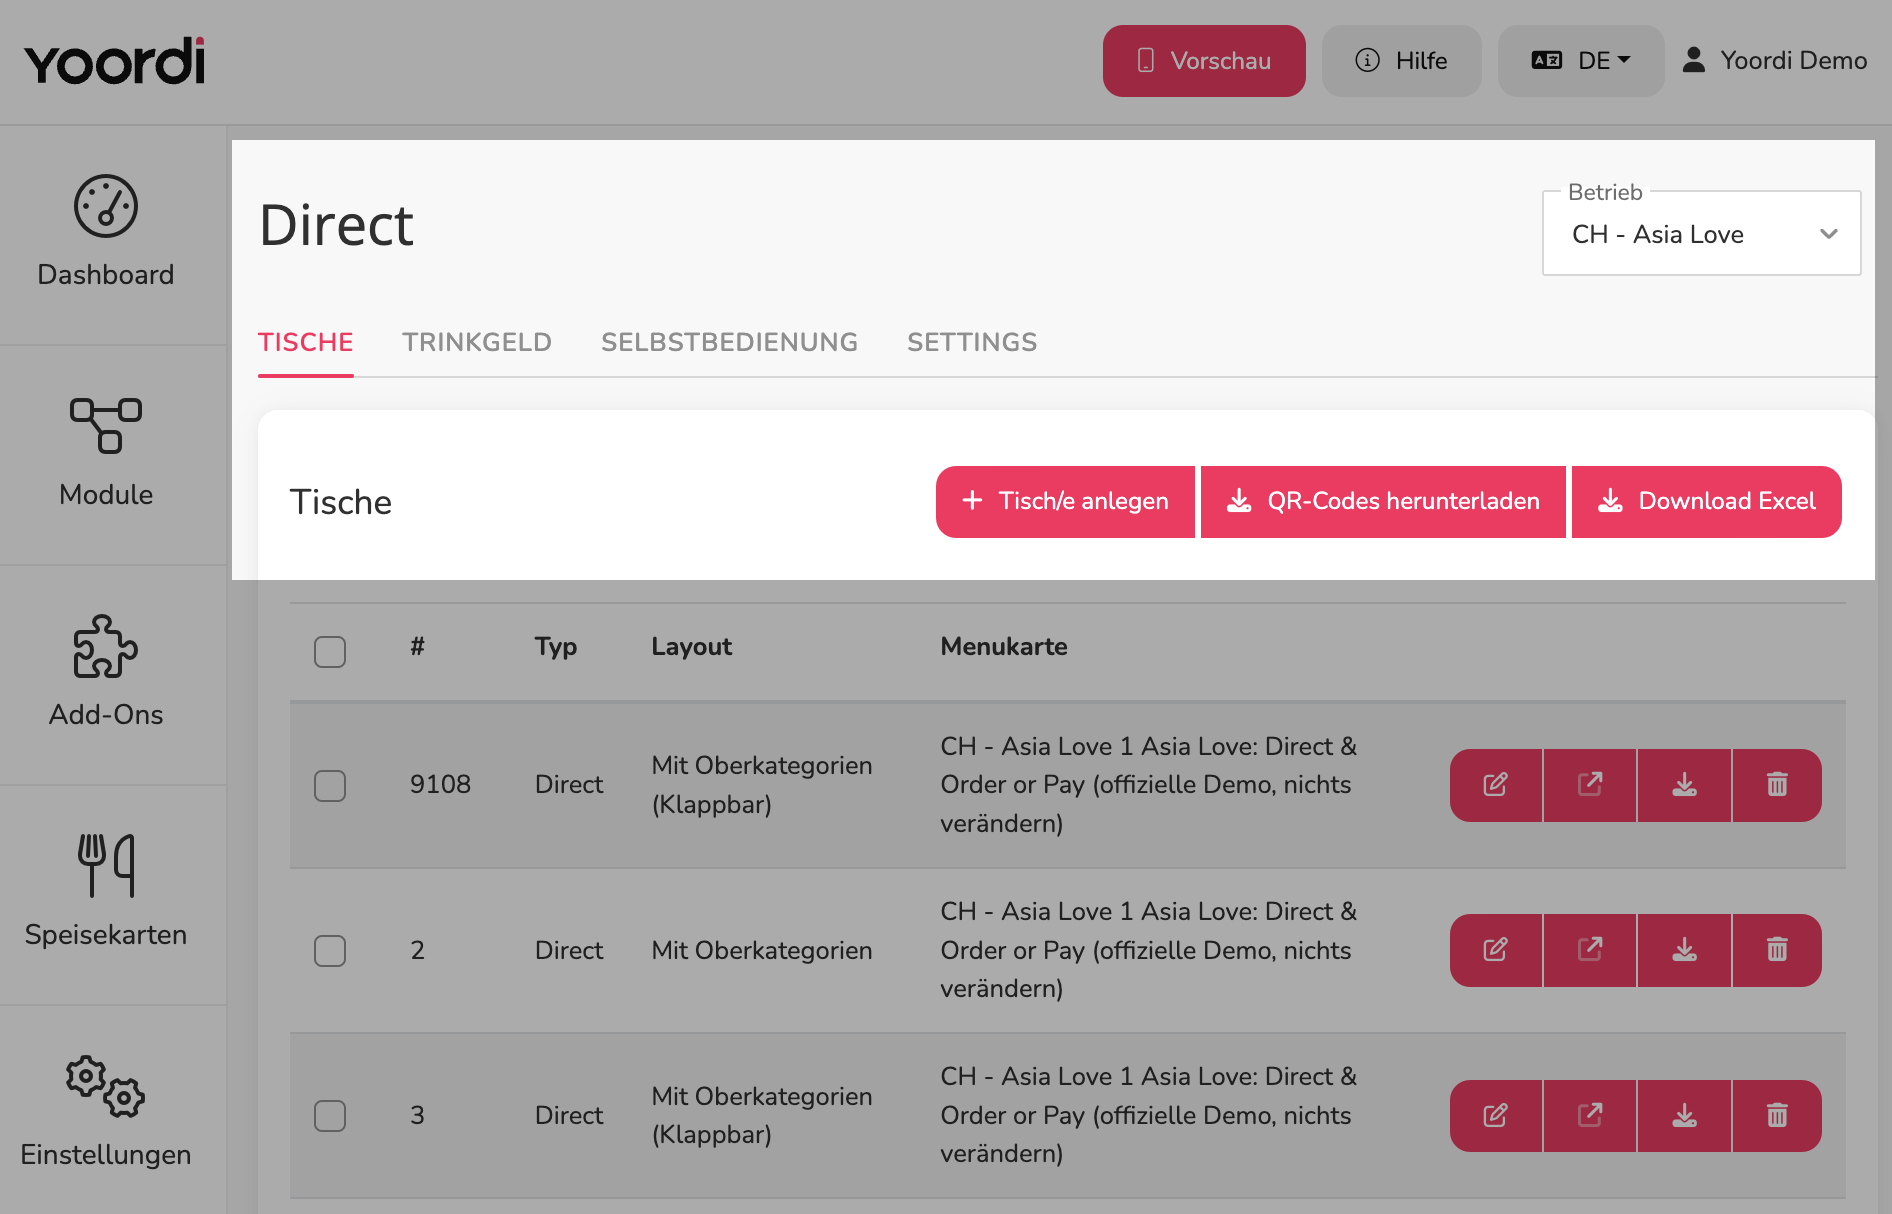Open the DE language dropdown
Image resolution: width=1892 pixels, height=1214 pixels.
point(1581,61)
